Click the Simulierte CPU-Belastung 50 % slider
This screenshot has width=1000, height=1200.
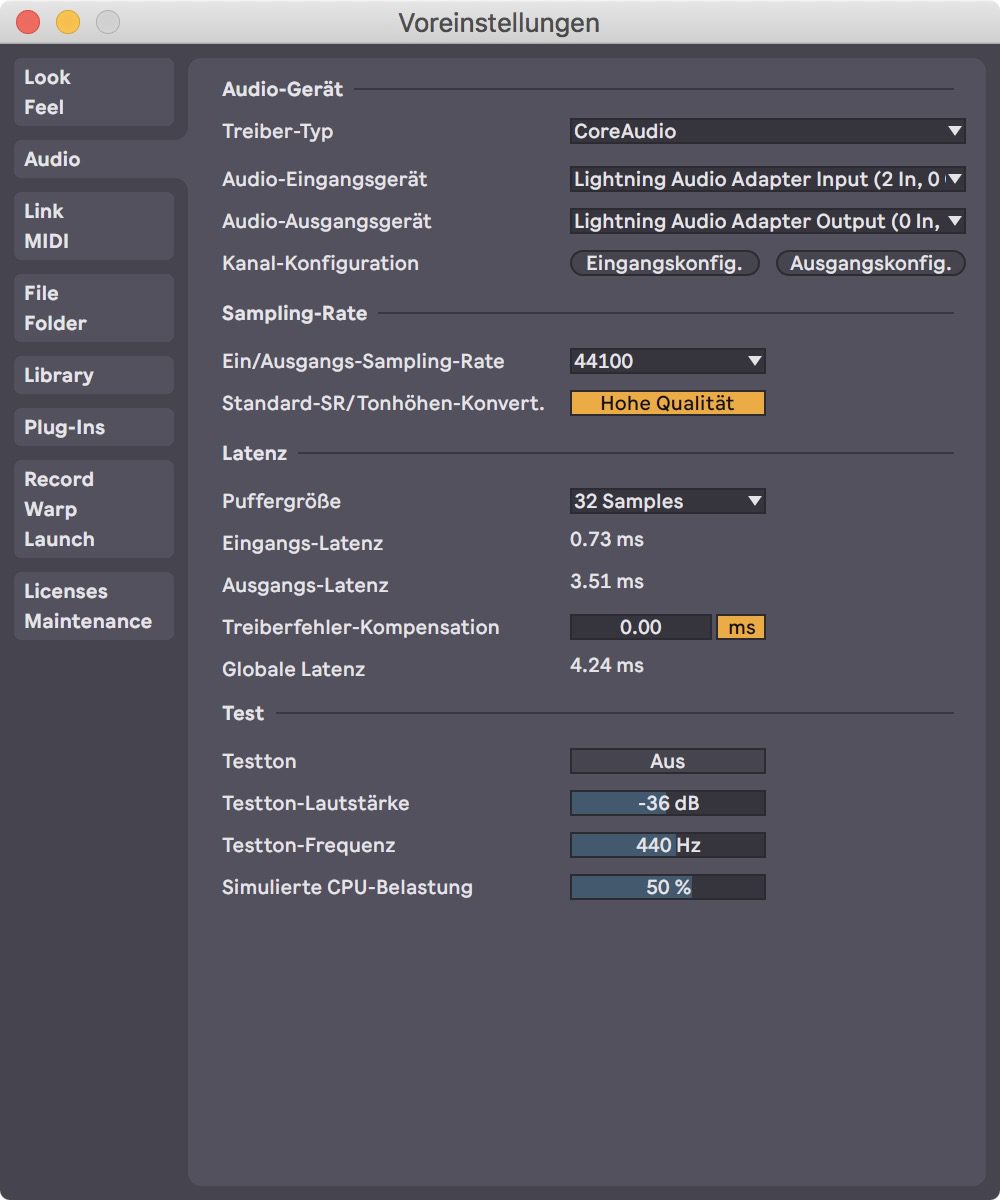[667, 887]
